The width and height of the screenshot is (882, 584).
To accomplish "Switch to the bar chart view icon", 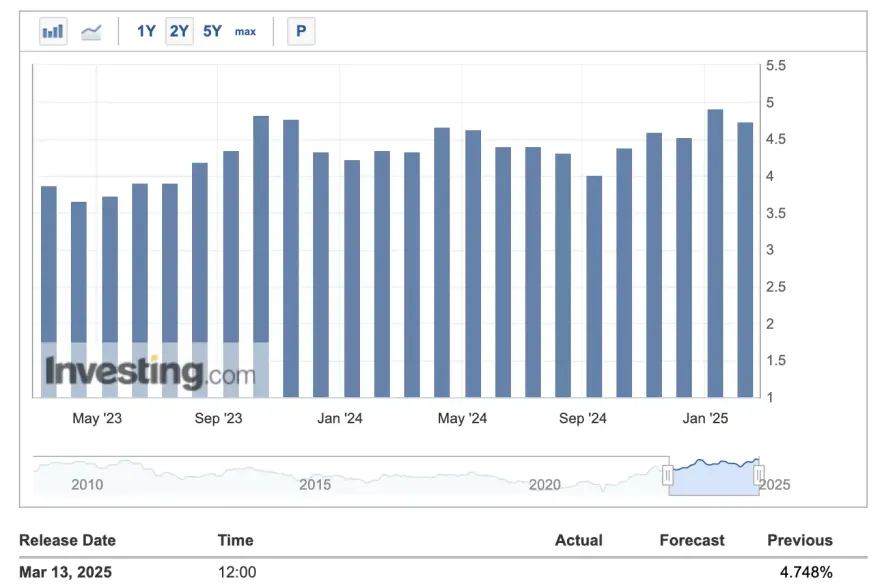I will 53,31.
